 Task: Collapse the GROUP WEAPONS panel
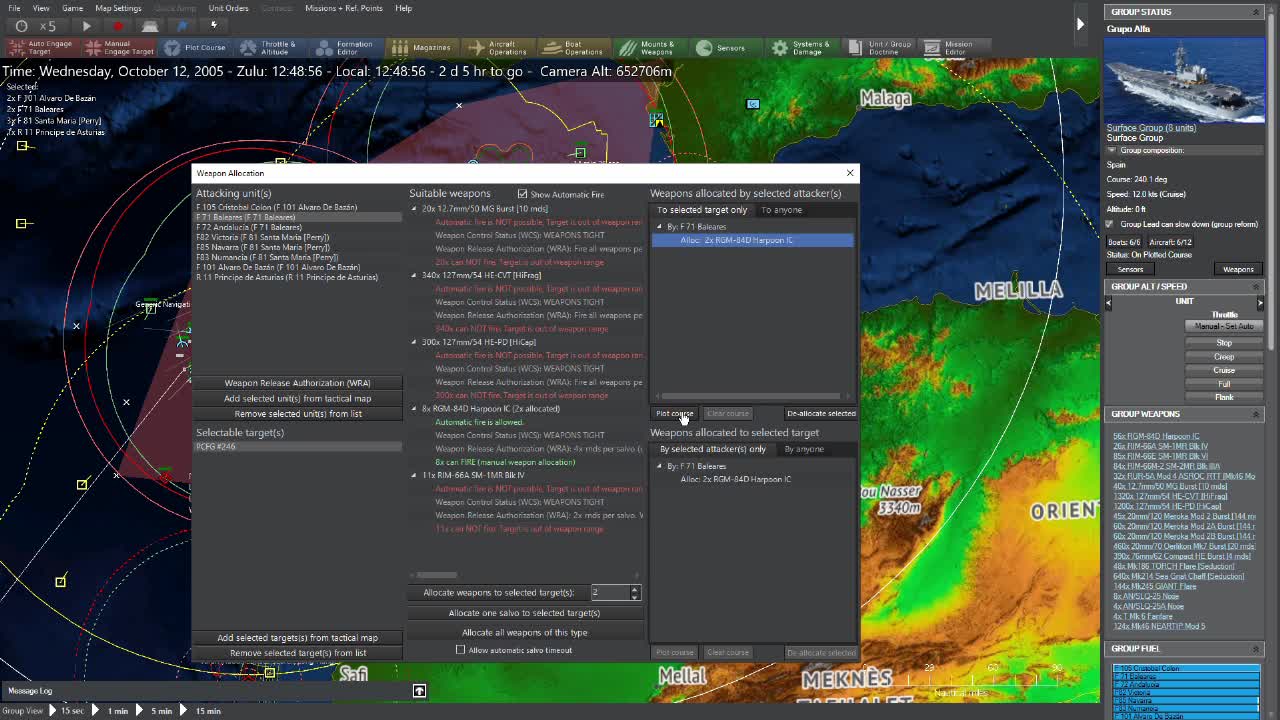[x=1257, y=414]
